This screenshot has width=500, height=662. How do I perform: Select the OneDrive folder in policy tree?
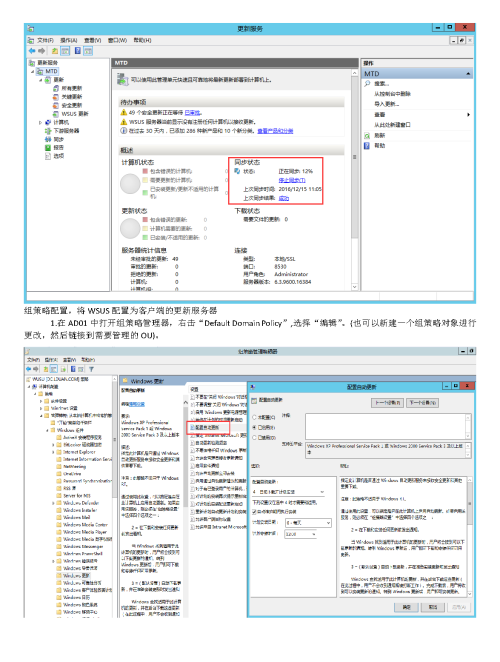[x=72, y=474]
